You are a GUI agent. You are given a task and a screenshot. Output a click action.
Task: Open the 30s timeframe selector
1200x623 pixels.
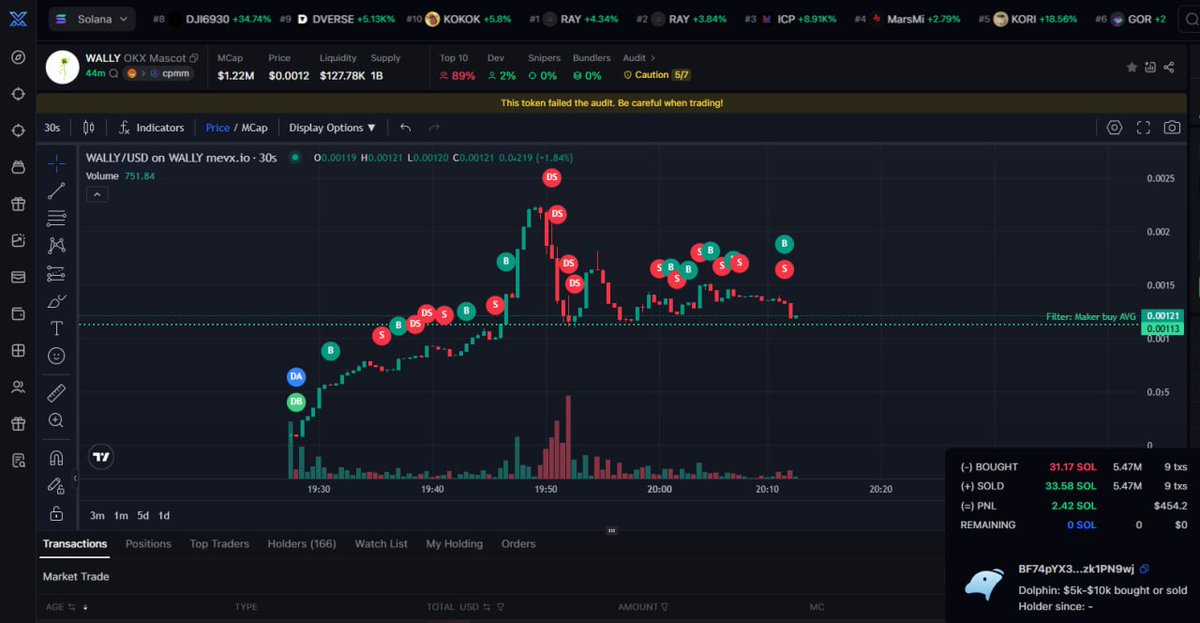pyautogui.click(x=52, y=128)
